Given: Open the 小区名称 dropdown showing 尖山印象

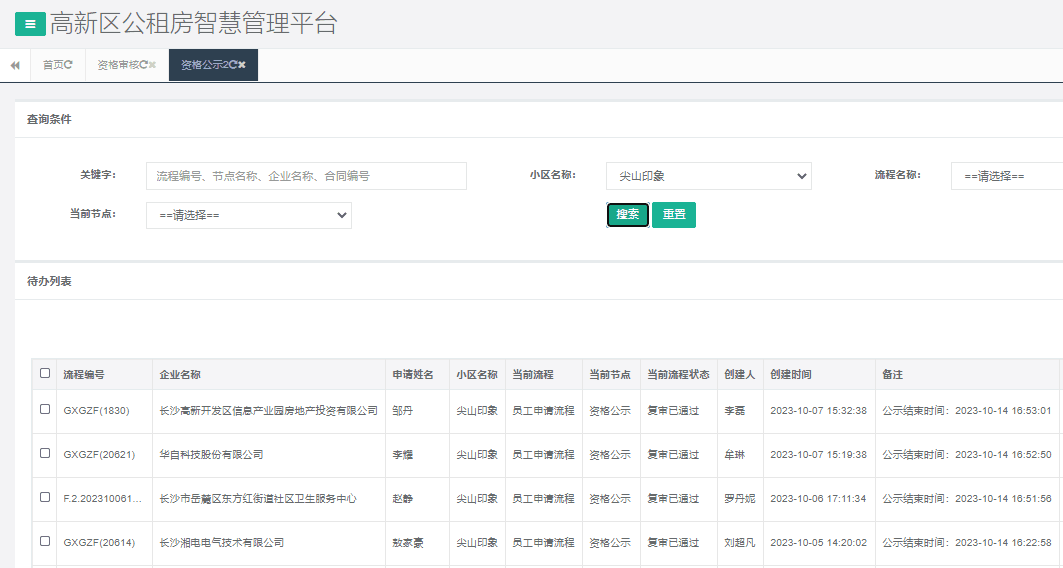Looking at the screenshot, I should pyautogui.click(x=708, y=176).
